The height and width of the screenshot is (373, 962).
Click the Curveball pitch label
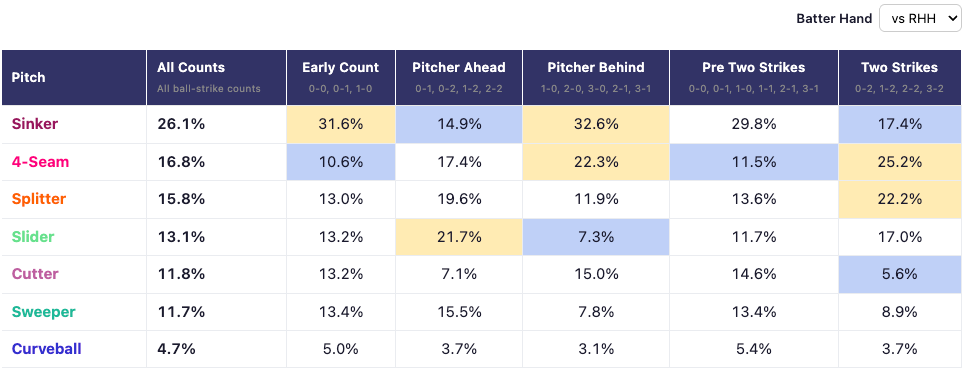(x=47, y=349)
